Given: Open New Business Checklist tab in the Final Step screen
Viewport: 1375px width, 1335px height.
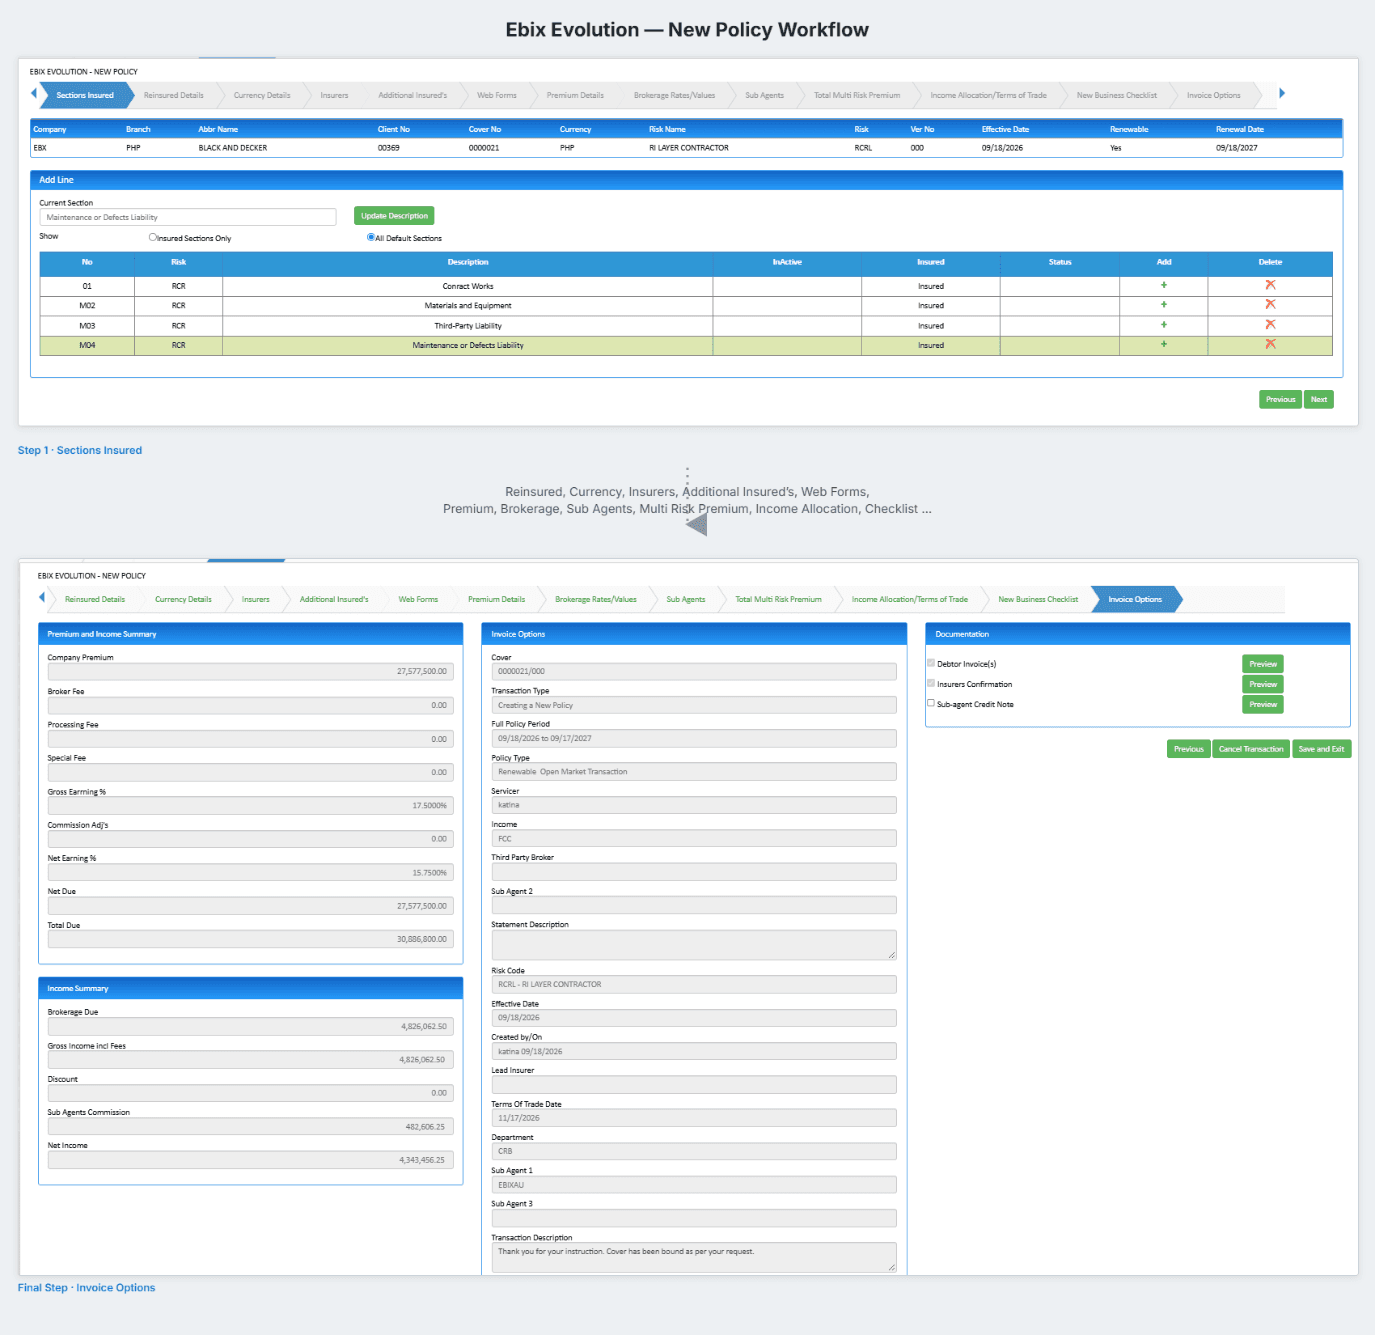Looking at the screenshot, I should point(1038,599).
